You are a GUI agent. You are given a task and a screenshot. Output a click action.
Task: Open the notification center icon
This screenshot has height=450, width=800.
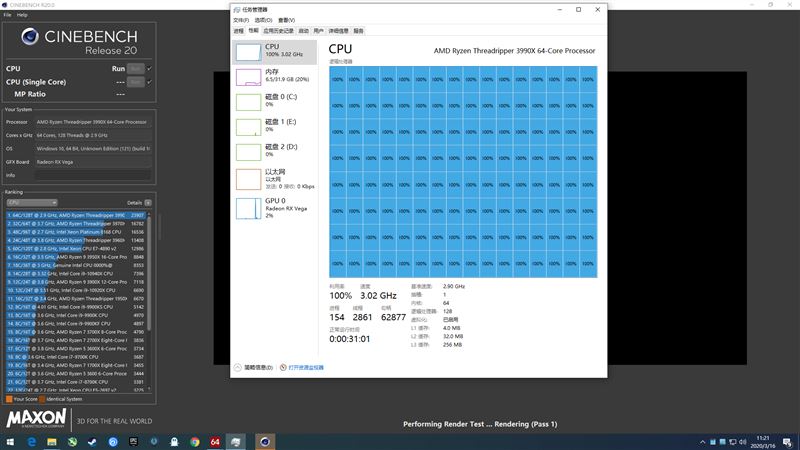click(787, 442)
